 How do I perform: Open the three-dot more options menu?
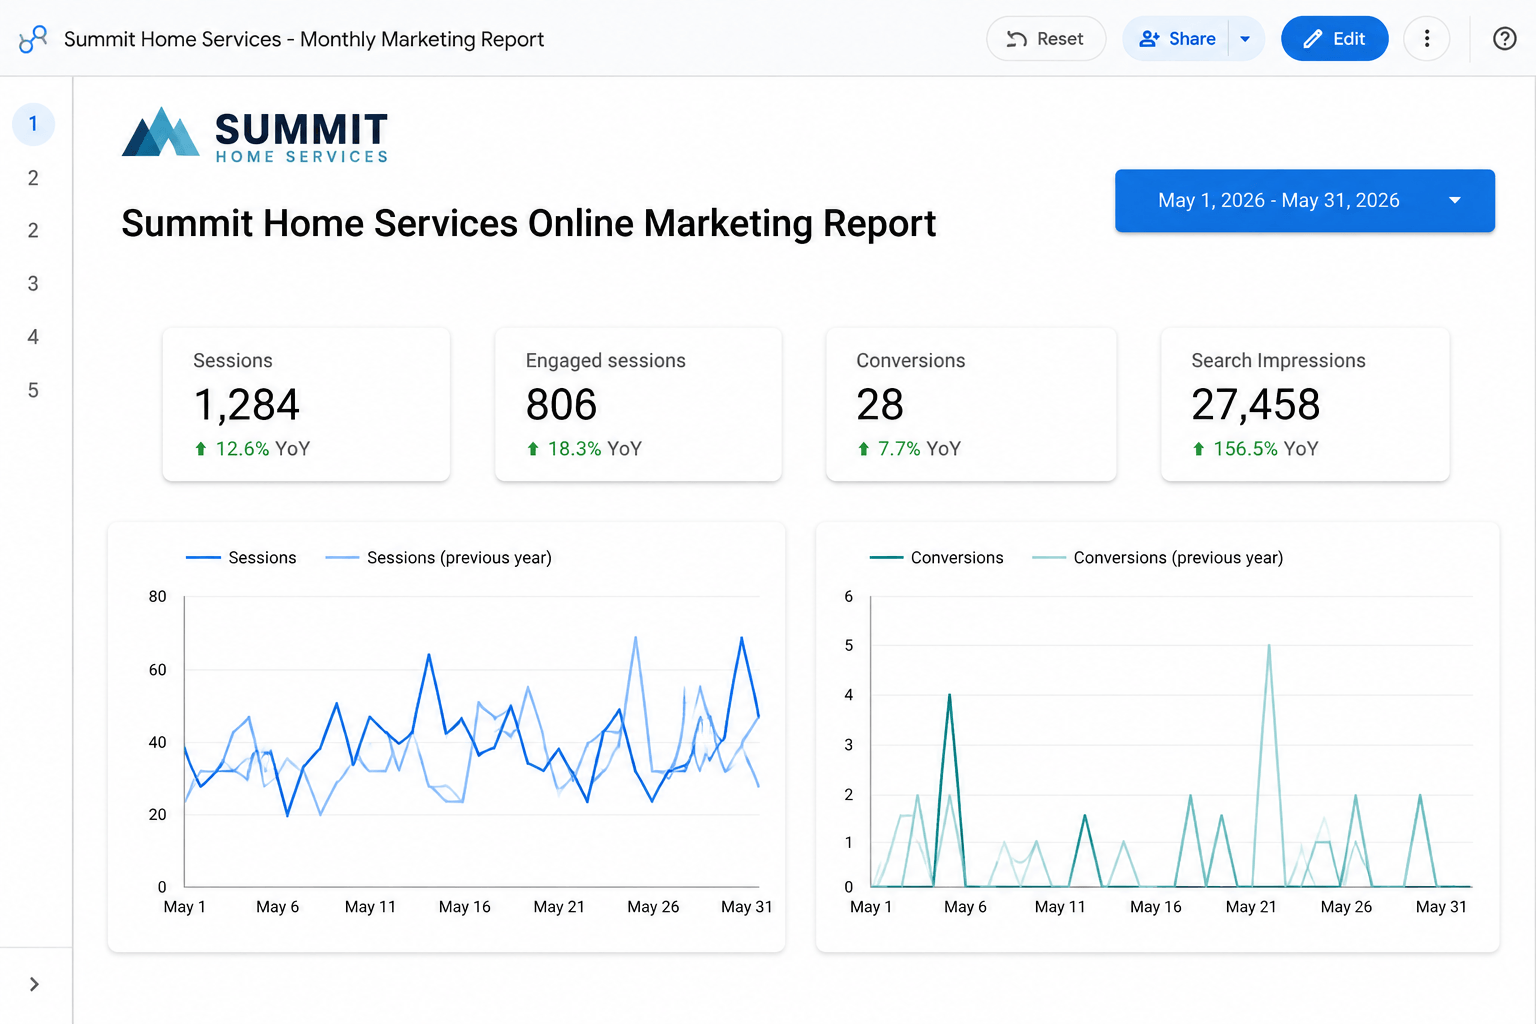[1426, 39]
